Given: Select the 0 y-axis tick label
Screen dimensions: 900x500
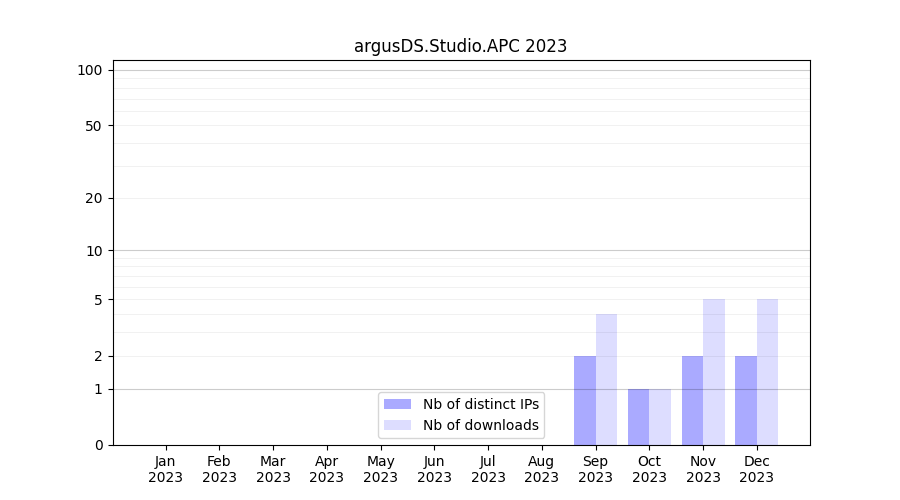Looking at the screenshot, I should pyautogui.click(x=98, y=445).
